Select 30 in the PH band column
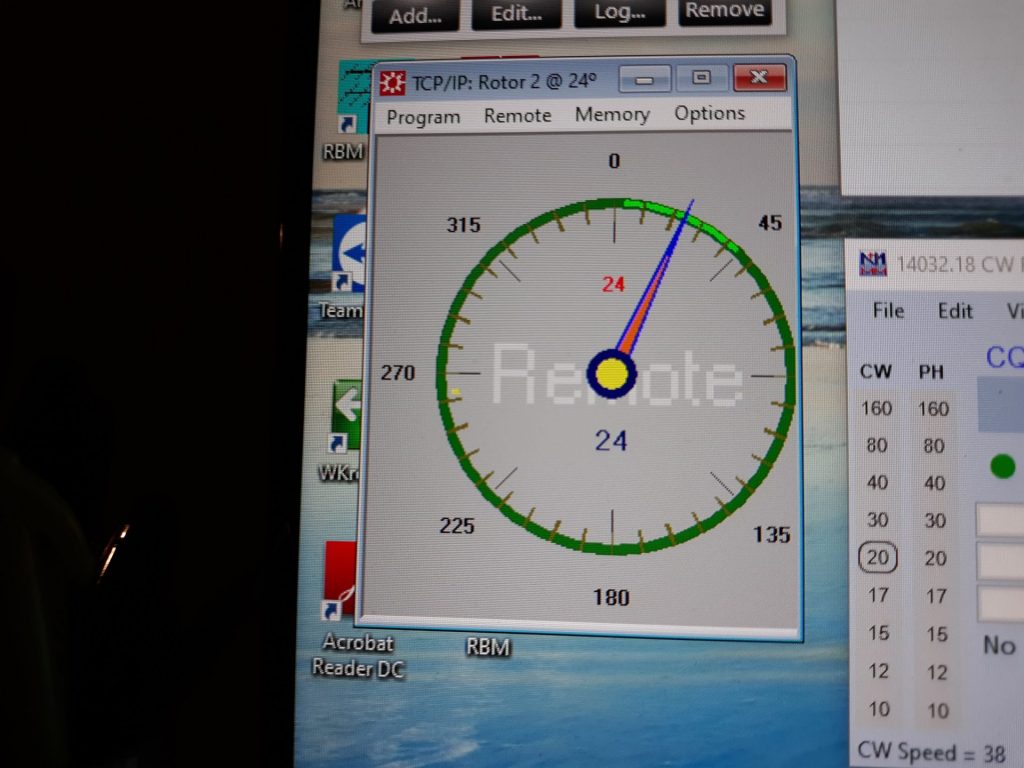 (935, 520)
